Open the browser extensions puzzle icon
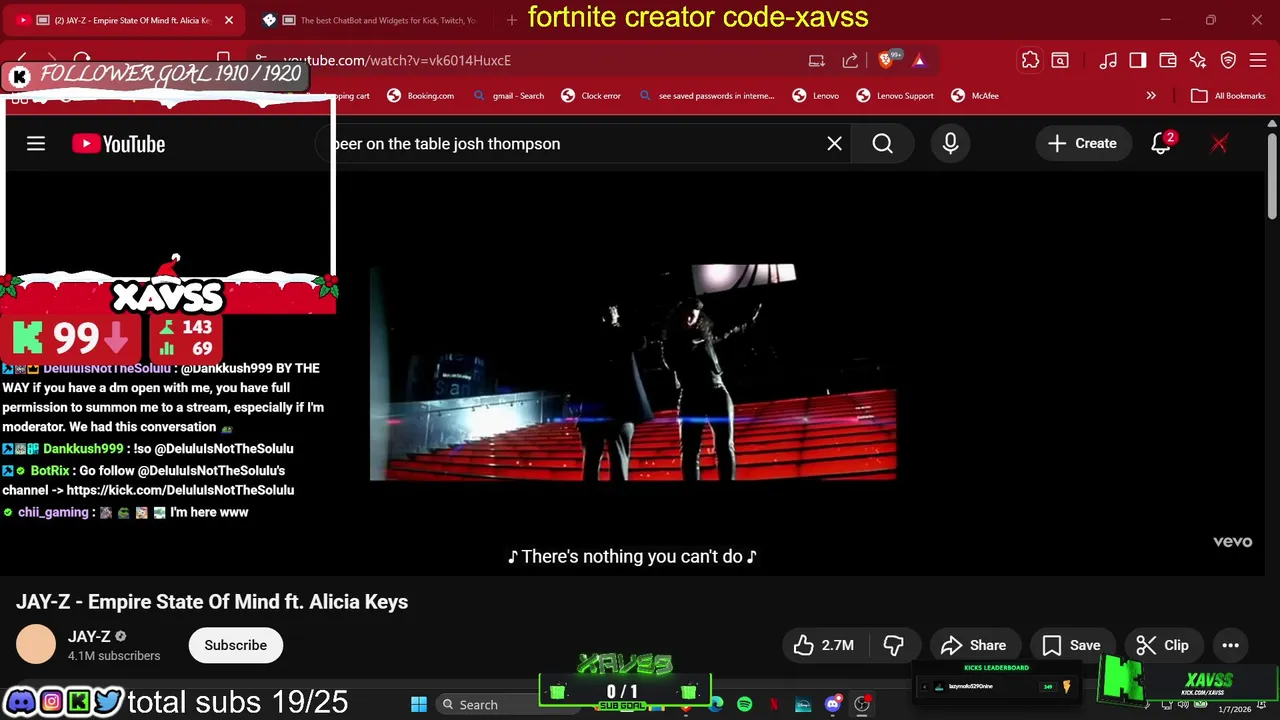Screen dimensions: 1280x720 tap(1030, 60)
